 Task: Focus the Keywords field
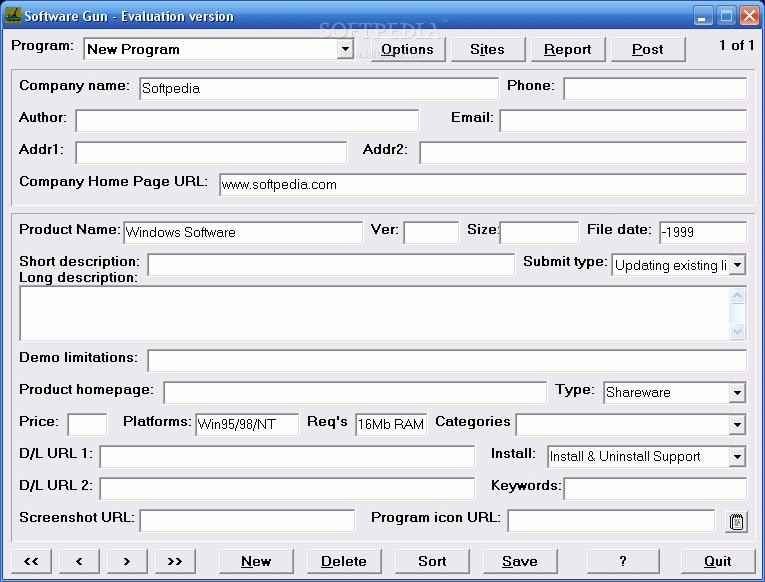point(655,489)
